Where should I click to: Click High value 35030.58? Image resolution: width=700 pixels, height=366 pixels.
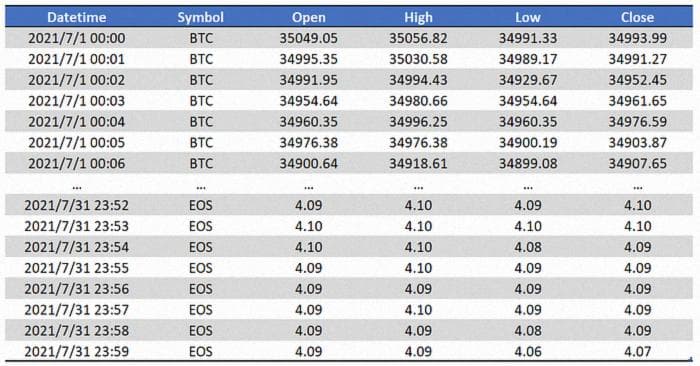pos(418,59)
